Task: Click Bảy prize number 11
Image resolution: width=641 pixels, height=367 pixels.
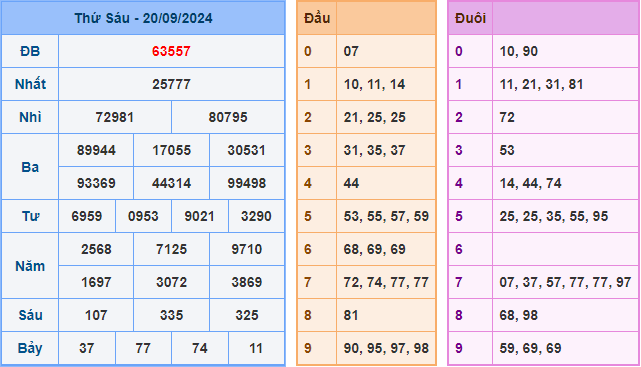Action: click(256, 348)
